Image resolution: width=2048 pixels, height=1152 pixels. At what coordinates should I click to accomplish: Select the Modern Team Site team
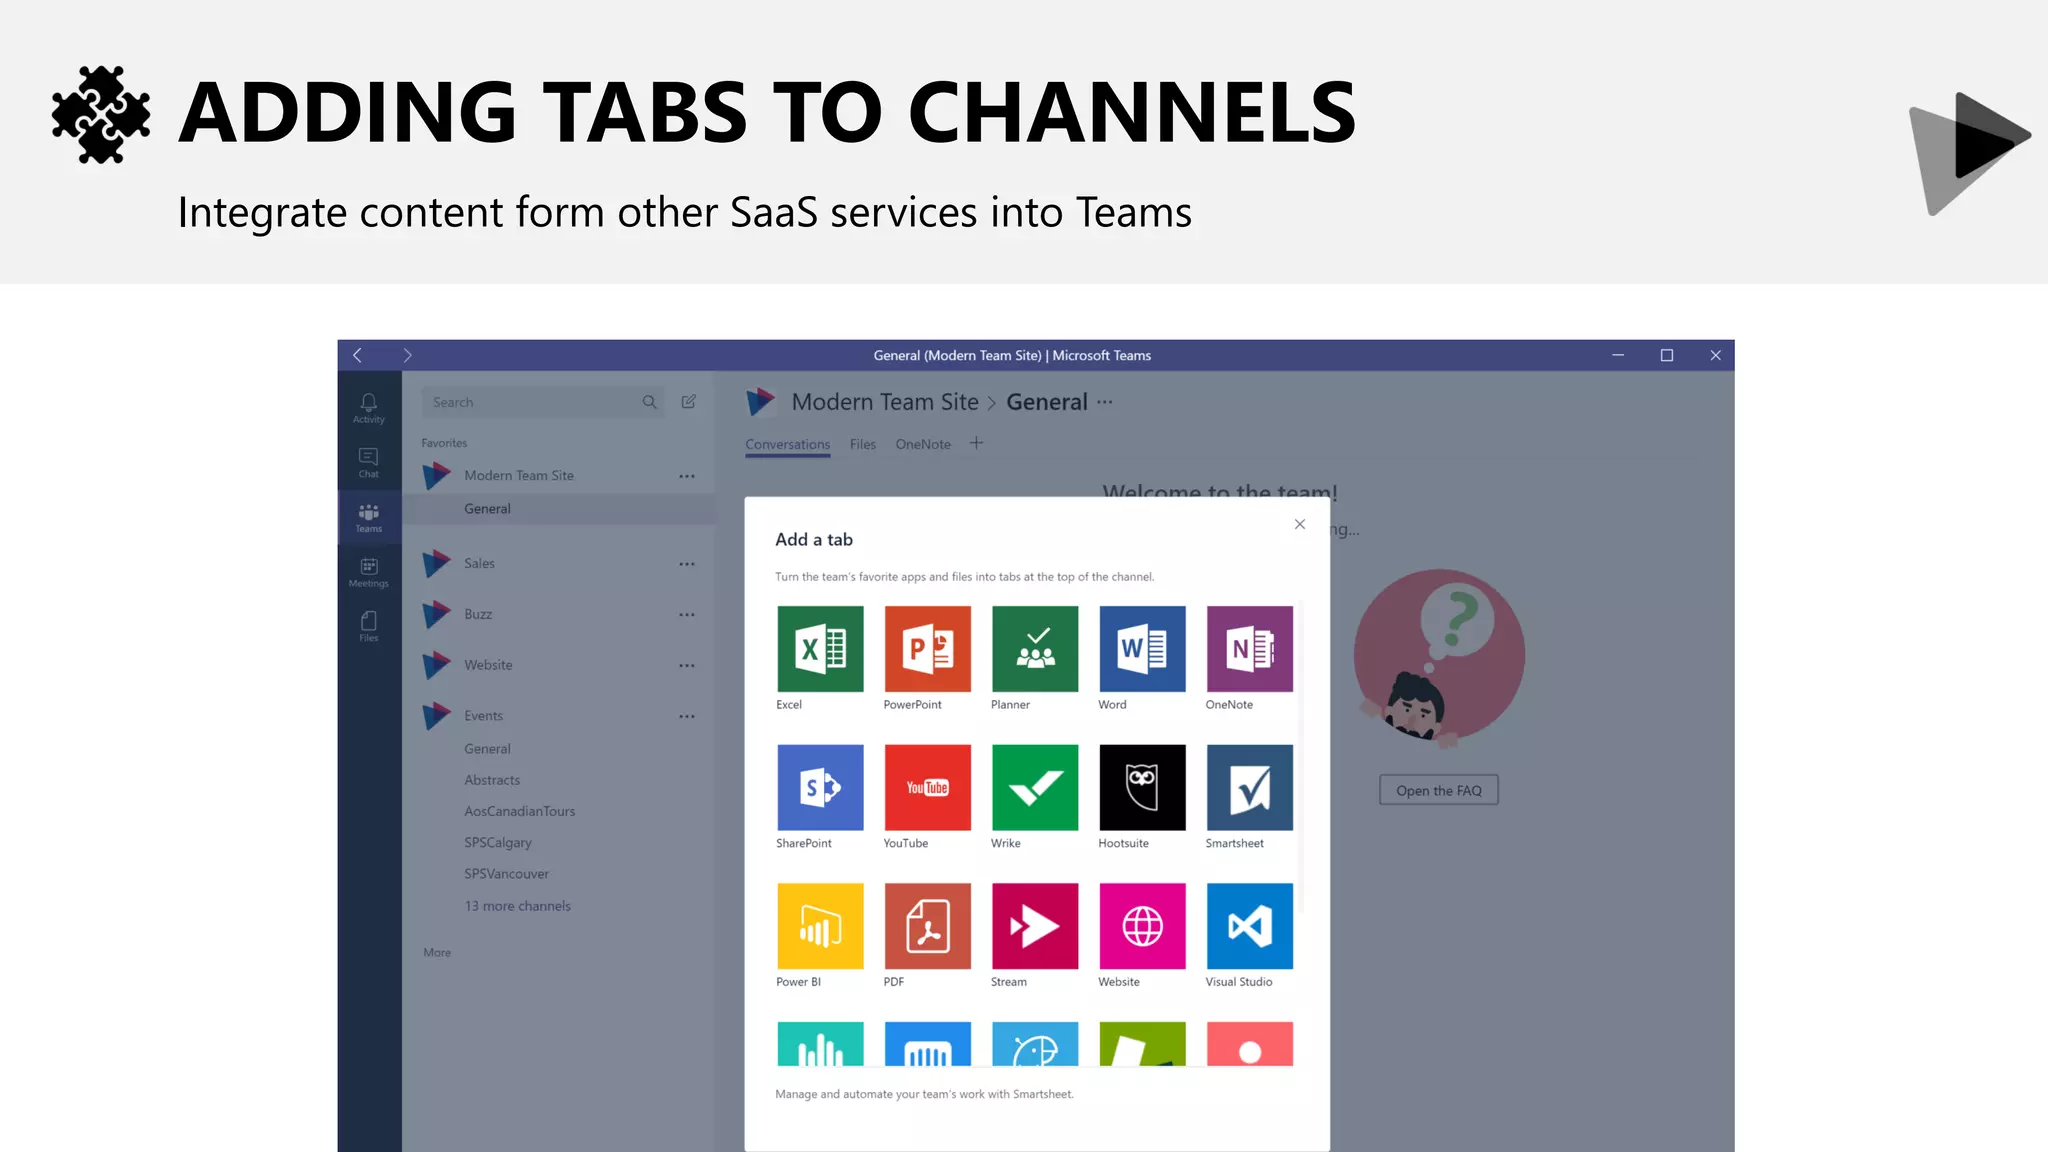(x=519, y=476)
